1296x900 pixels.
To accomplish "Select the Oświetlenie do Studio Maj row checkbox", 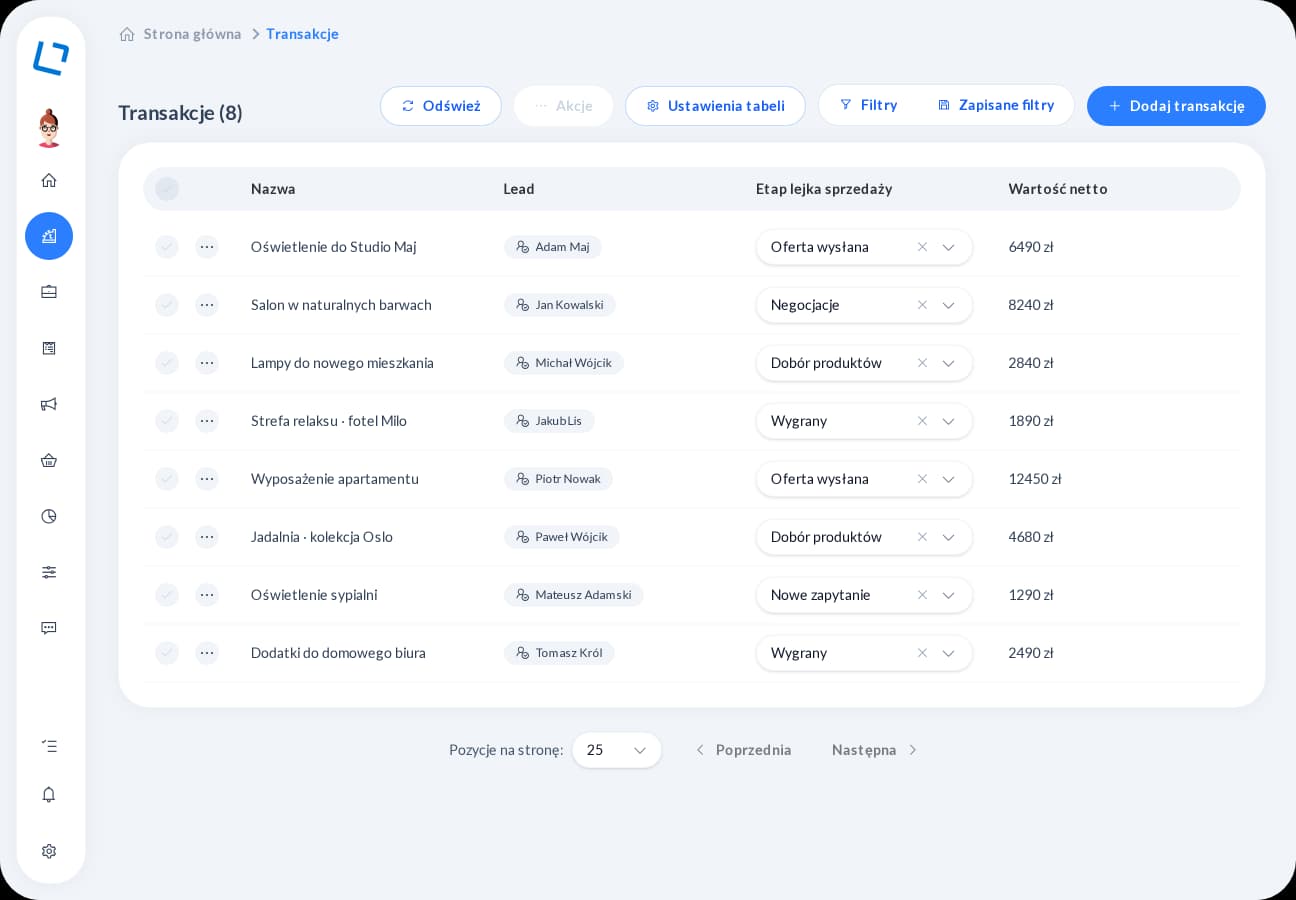I will pyautogui.click(x=167, y=247).
